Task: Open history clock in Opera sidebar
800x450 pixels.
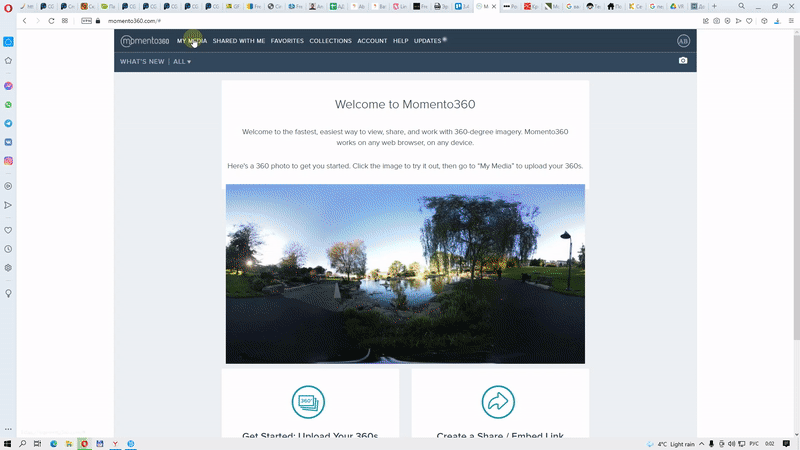Action: [x=8, y=249]
